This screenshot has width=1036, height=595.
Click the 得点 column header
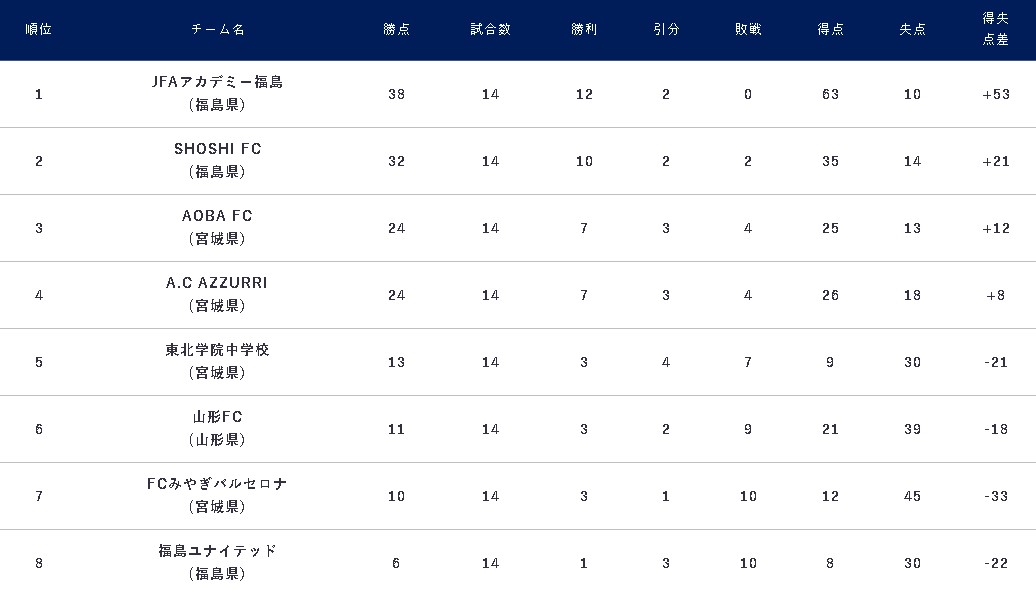pyautogui.click(x=830, y=29)
